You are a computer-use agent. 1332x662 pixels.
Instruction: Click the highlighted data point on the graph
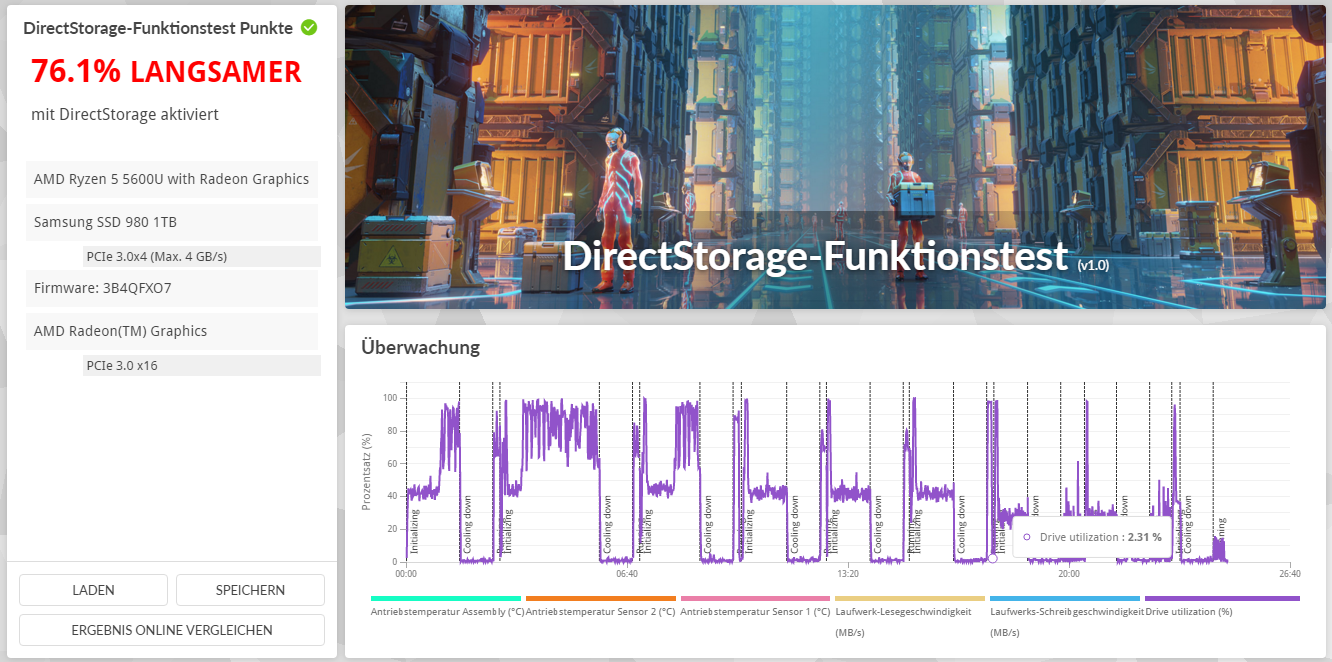993,559
